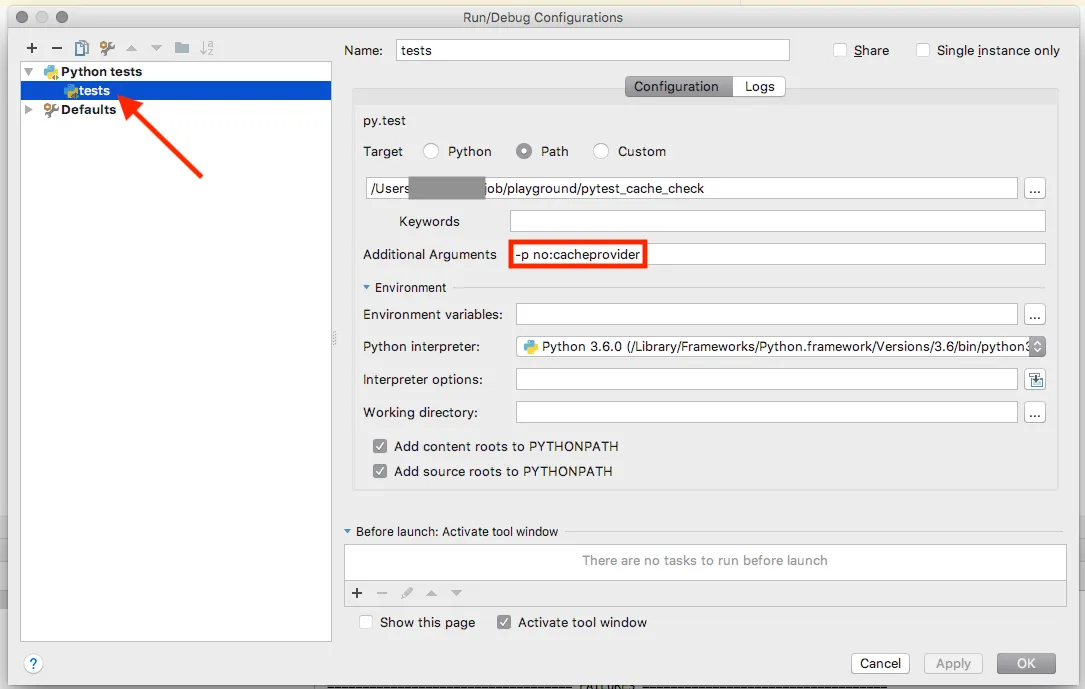Viewport: 1085px width, 689px height.
Task: Collapse the Environment section
Action: (367, 287)
